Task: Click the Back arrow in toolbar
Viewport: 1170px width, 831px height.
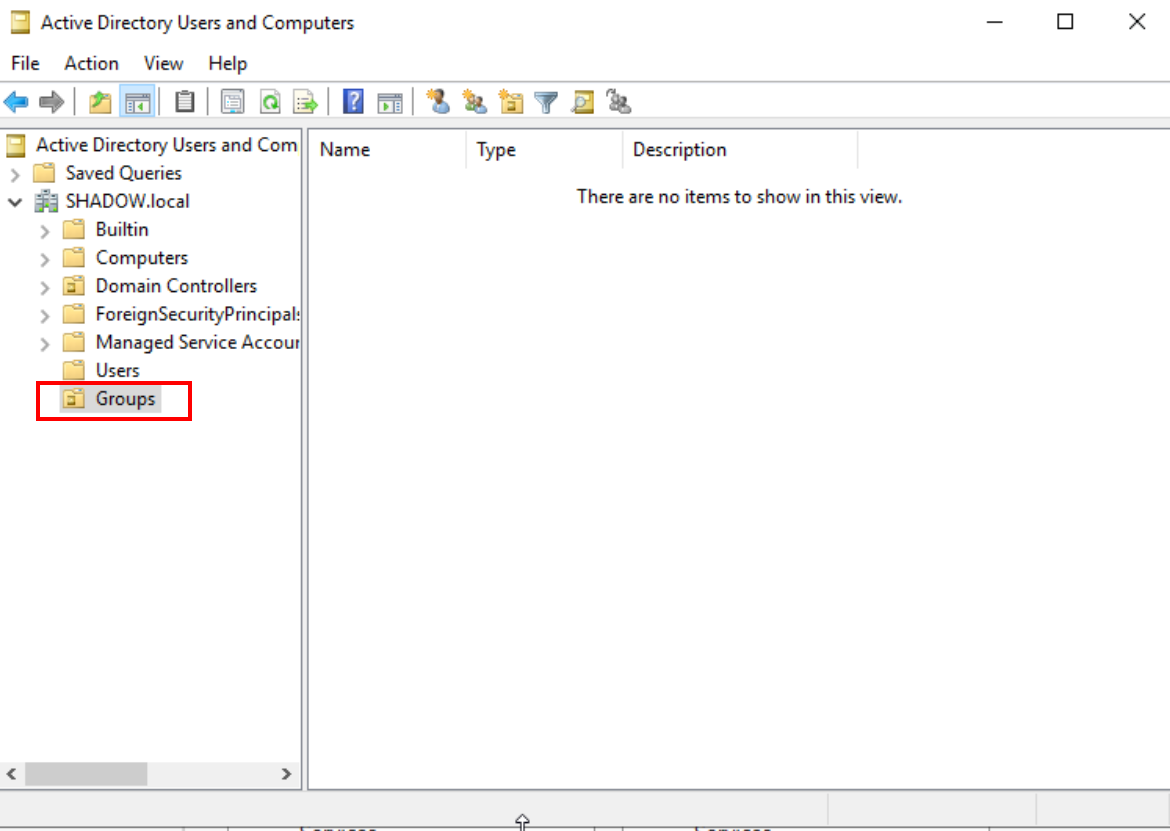Action: tap(16, 102)
